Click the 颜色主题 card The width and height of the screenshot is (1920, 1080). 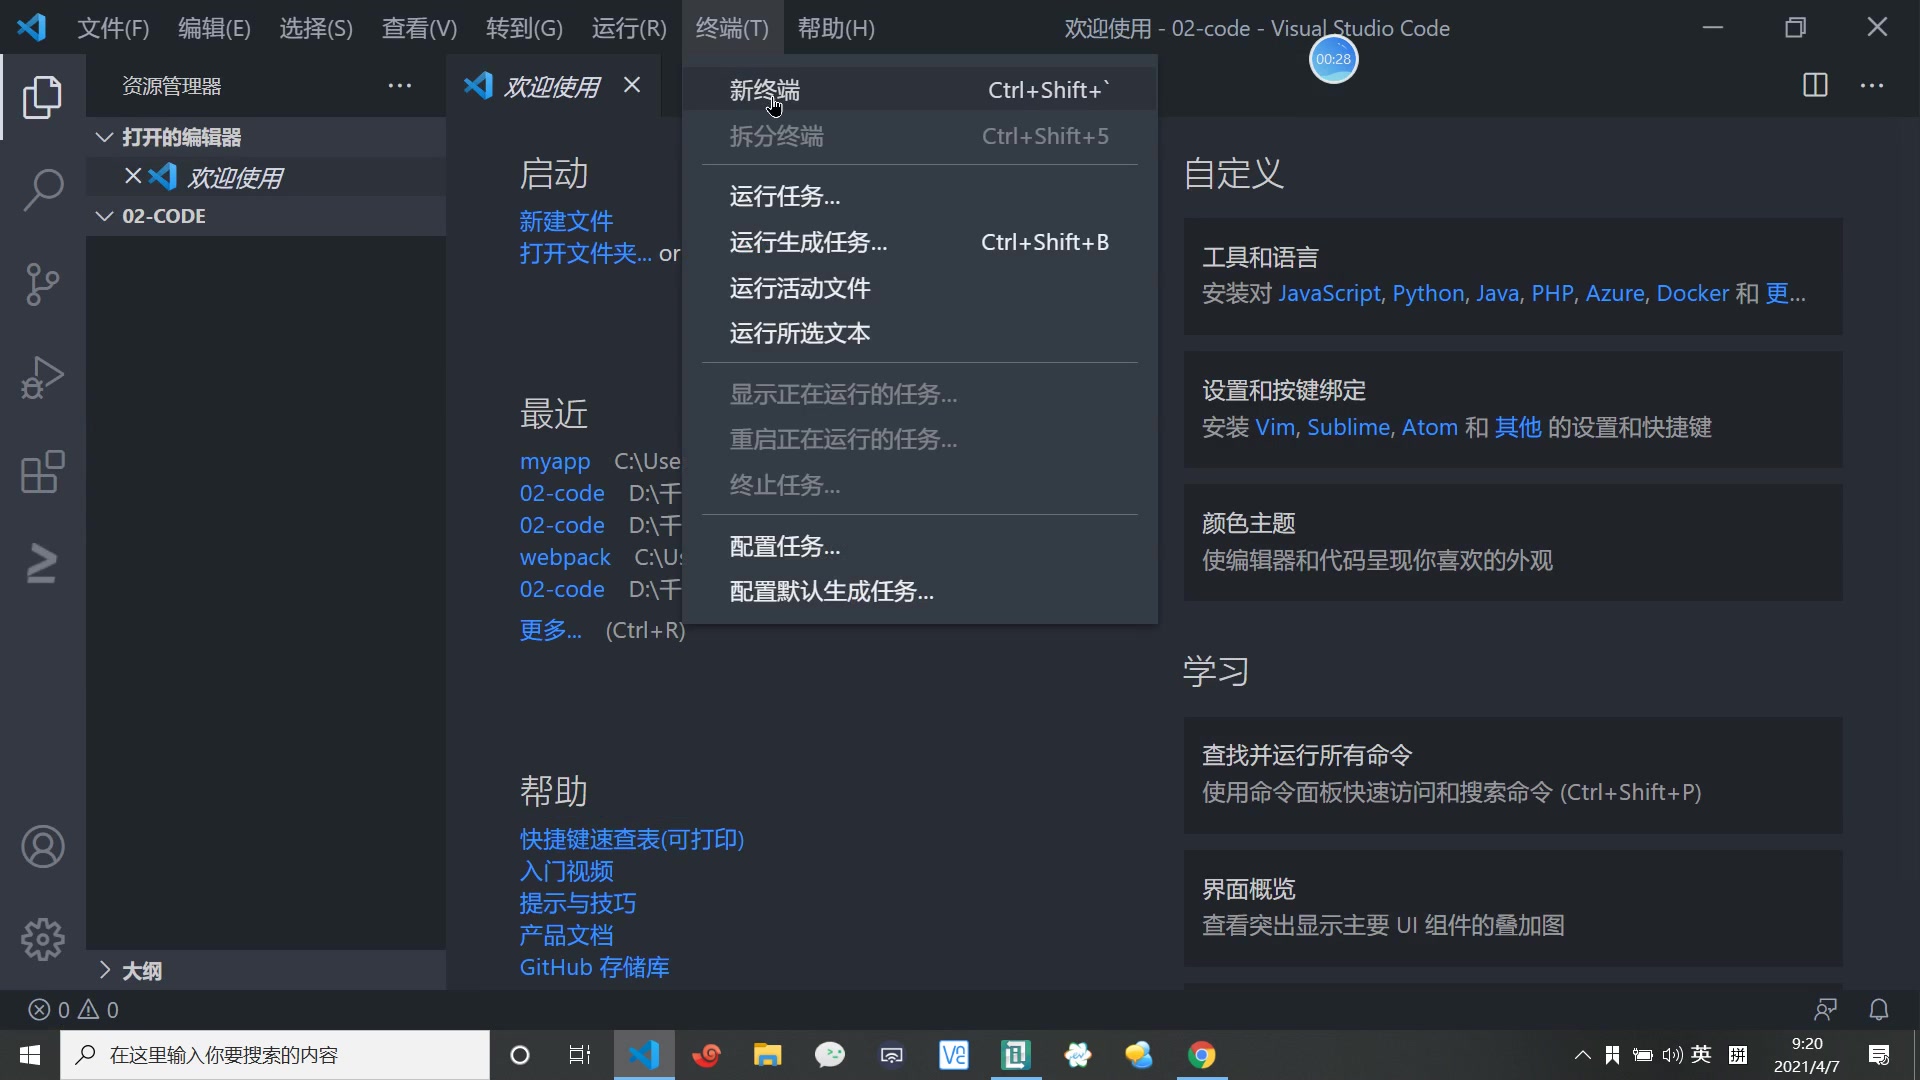tap(1513, 542)
